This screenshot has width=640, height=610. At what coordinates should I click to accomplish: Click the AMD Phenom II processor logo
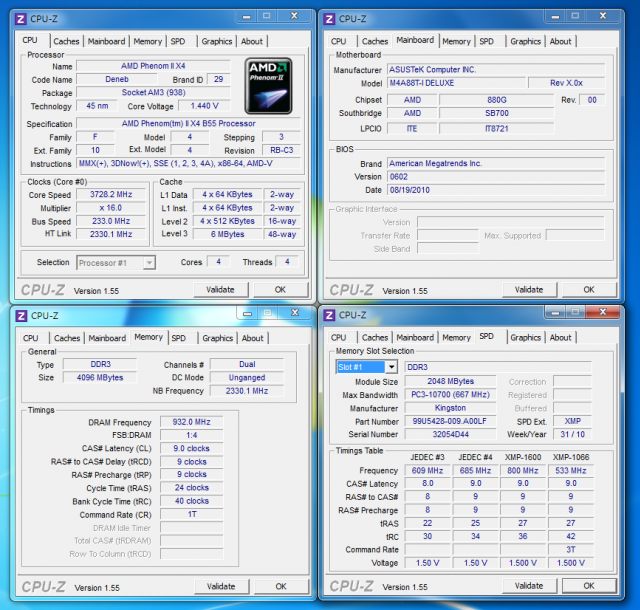click(x=268, y=86)
